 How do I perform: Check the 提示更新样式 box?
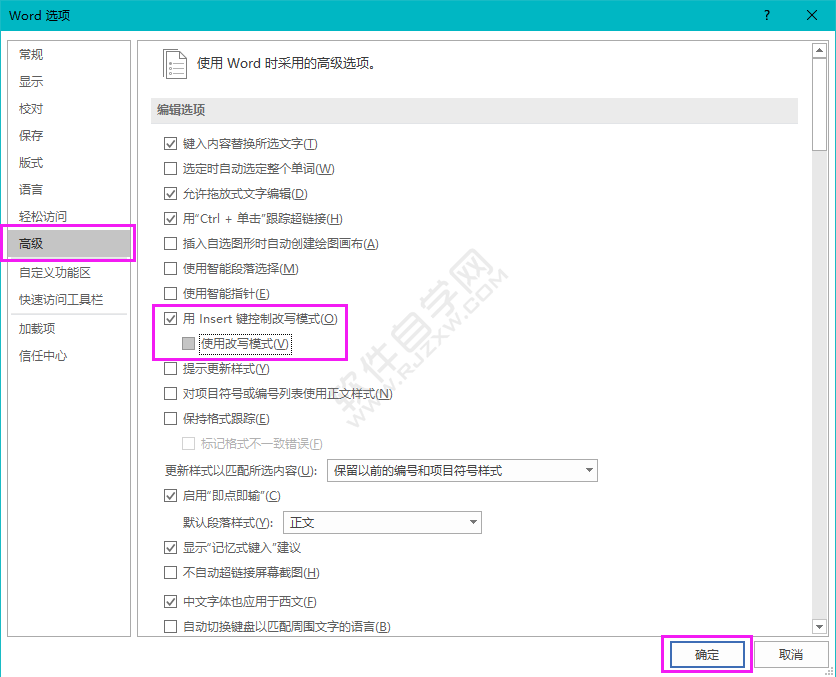(171, 368)
